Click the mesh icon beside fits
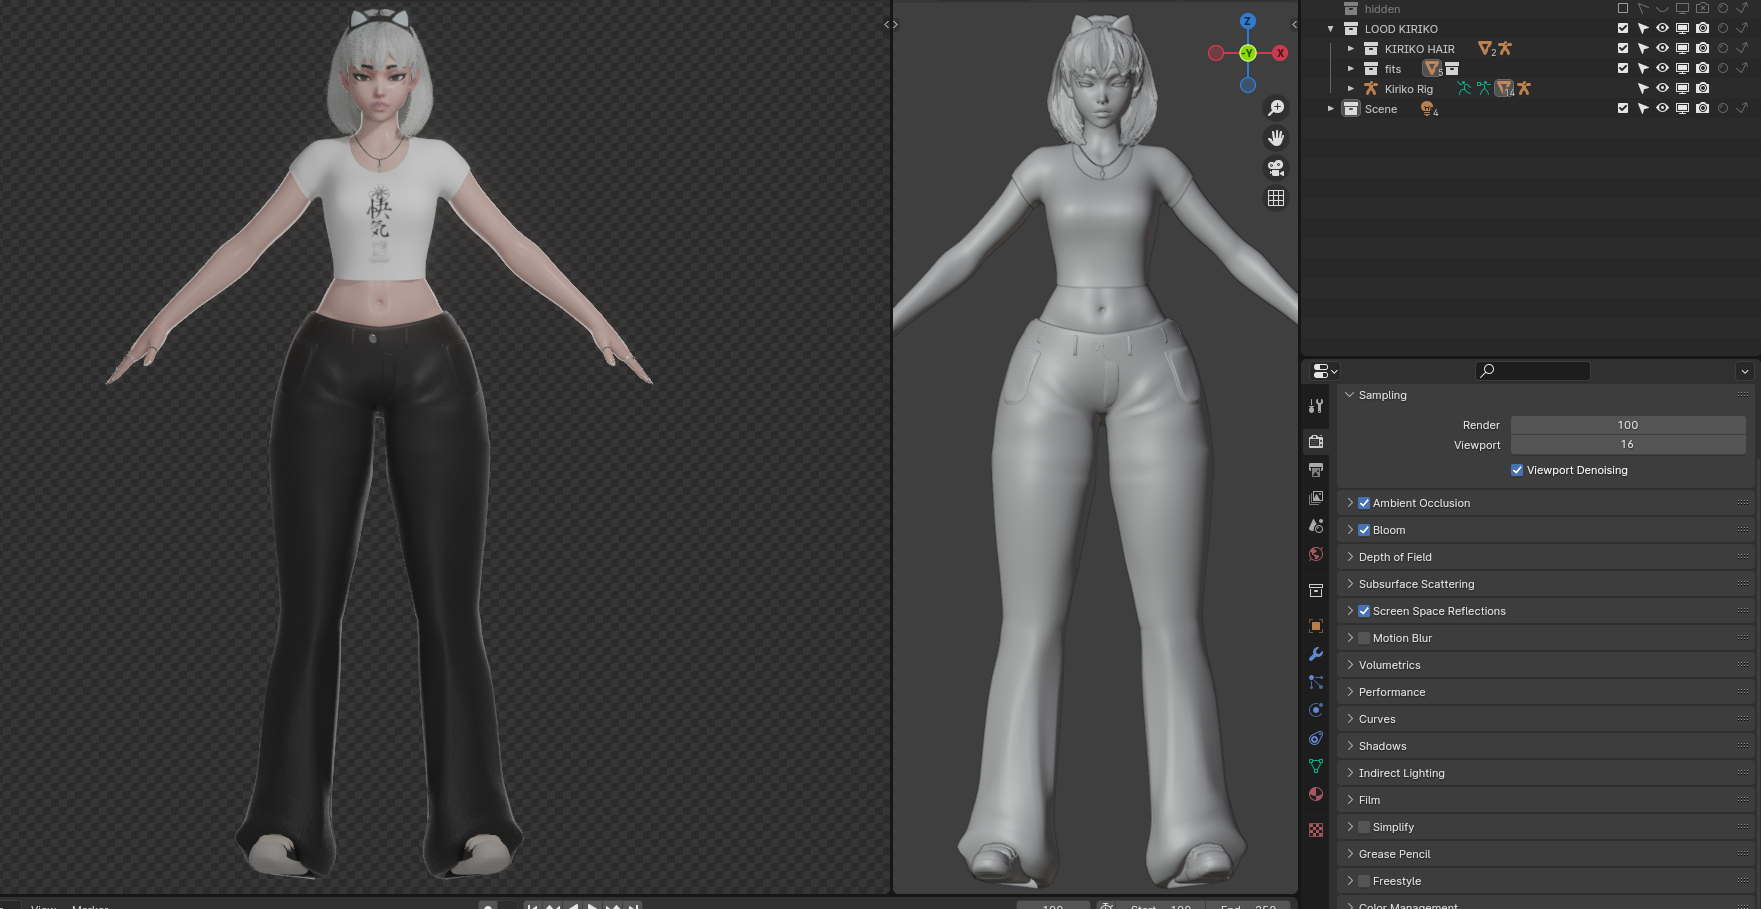The height and width of the screenshot is (909, 1761). pos(1433,68)
